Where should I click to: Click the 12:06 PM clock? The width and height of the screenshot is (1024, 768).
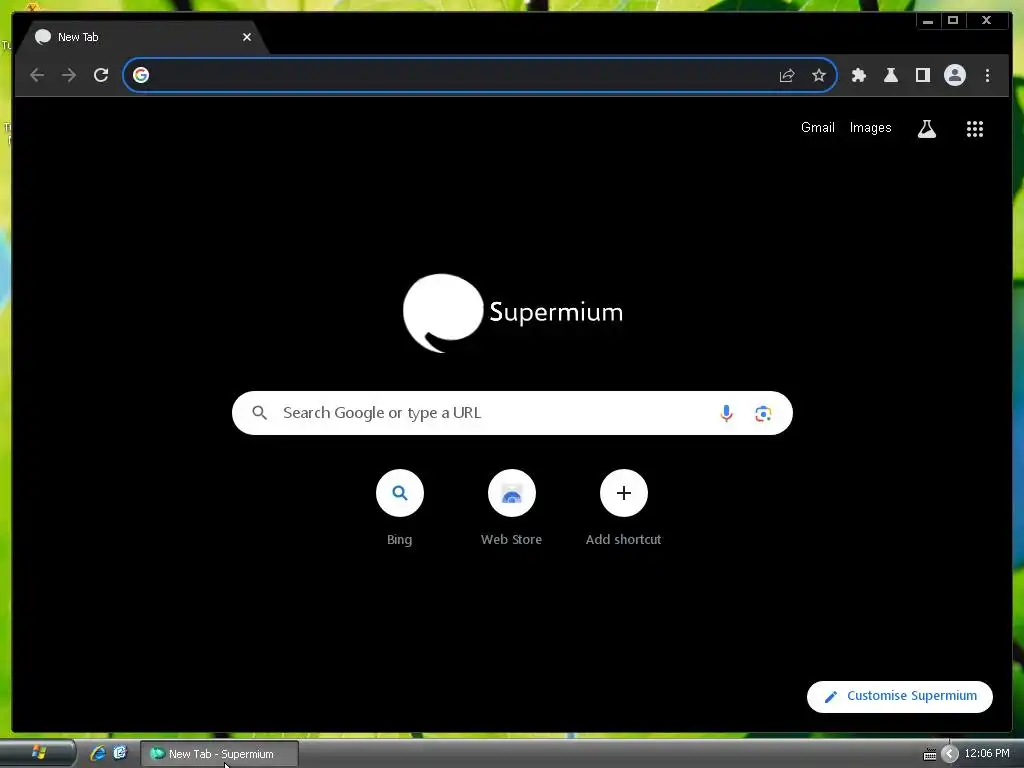(x=987, y=754)
